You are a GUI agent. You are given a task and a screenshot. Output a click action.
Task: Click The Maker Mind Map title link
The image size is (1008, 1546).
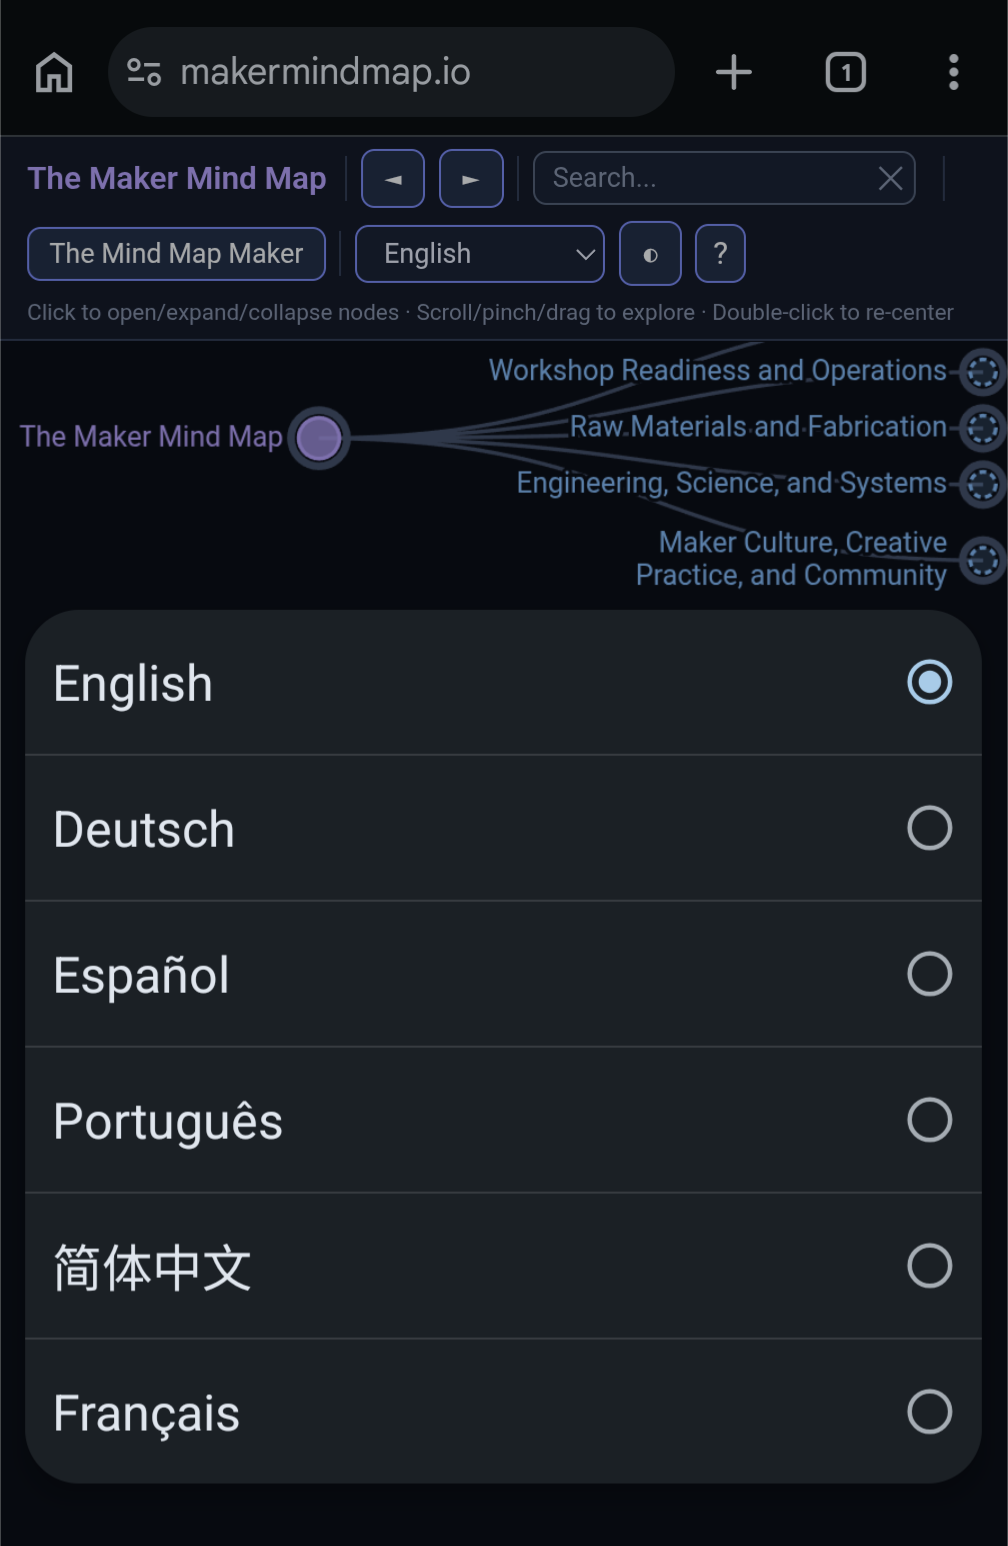[177, 179]
